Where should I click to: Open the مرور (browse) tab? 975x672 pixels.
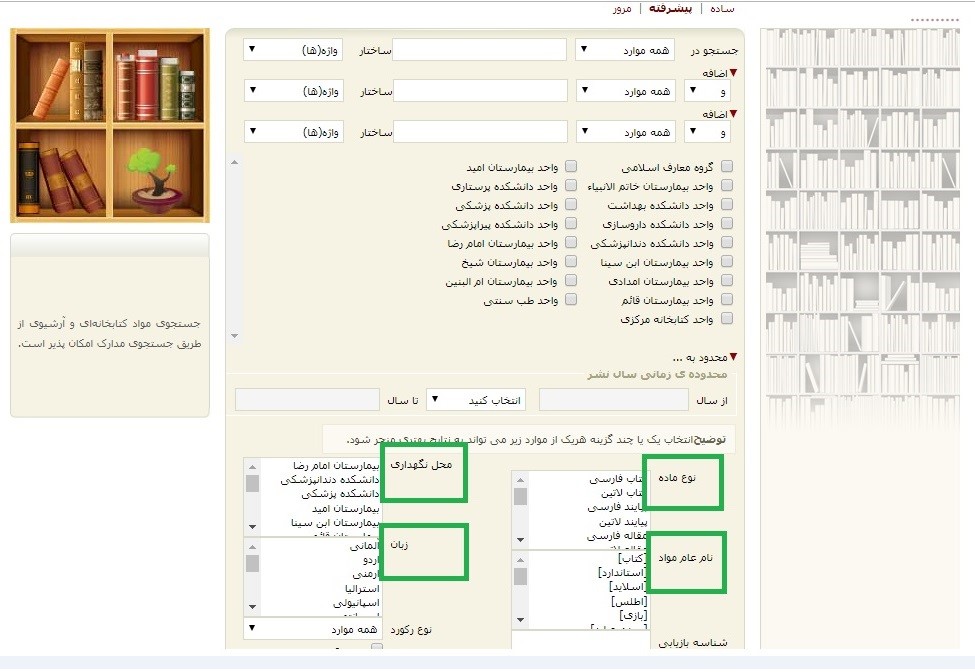click(622, 9)
